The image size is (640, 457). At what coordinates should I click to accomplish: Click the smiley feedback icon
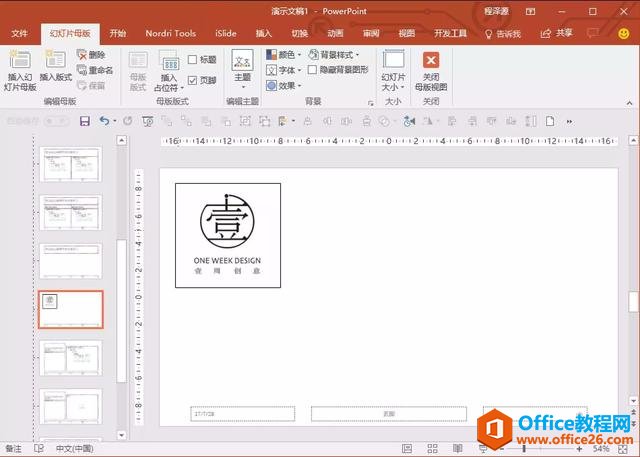pyautogui.click(x=623, y=33)
